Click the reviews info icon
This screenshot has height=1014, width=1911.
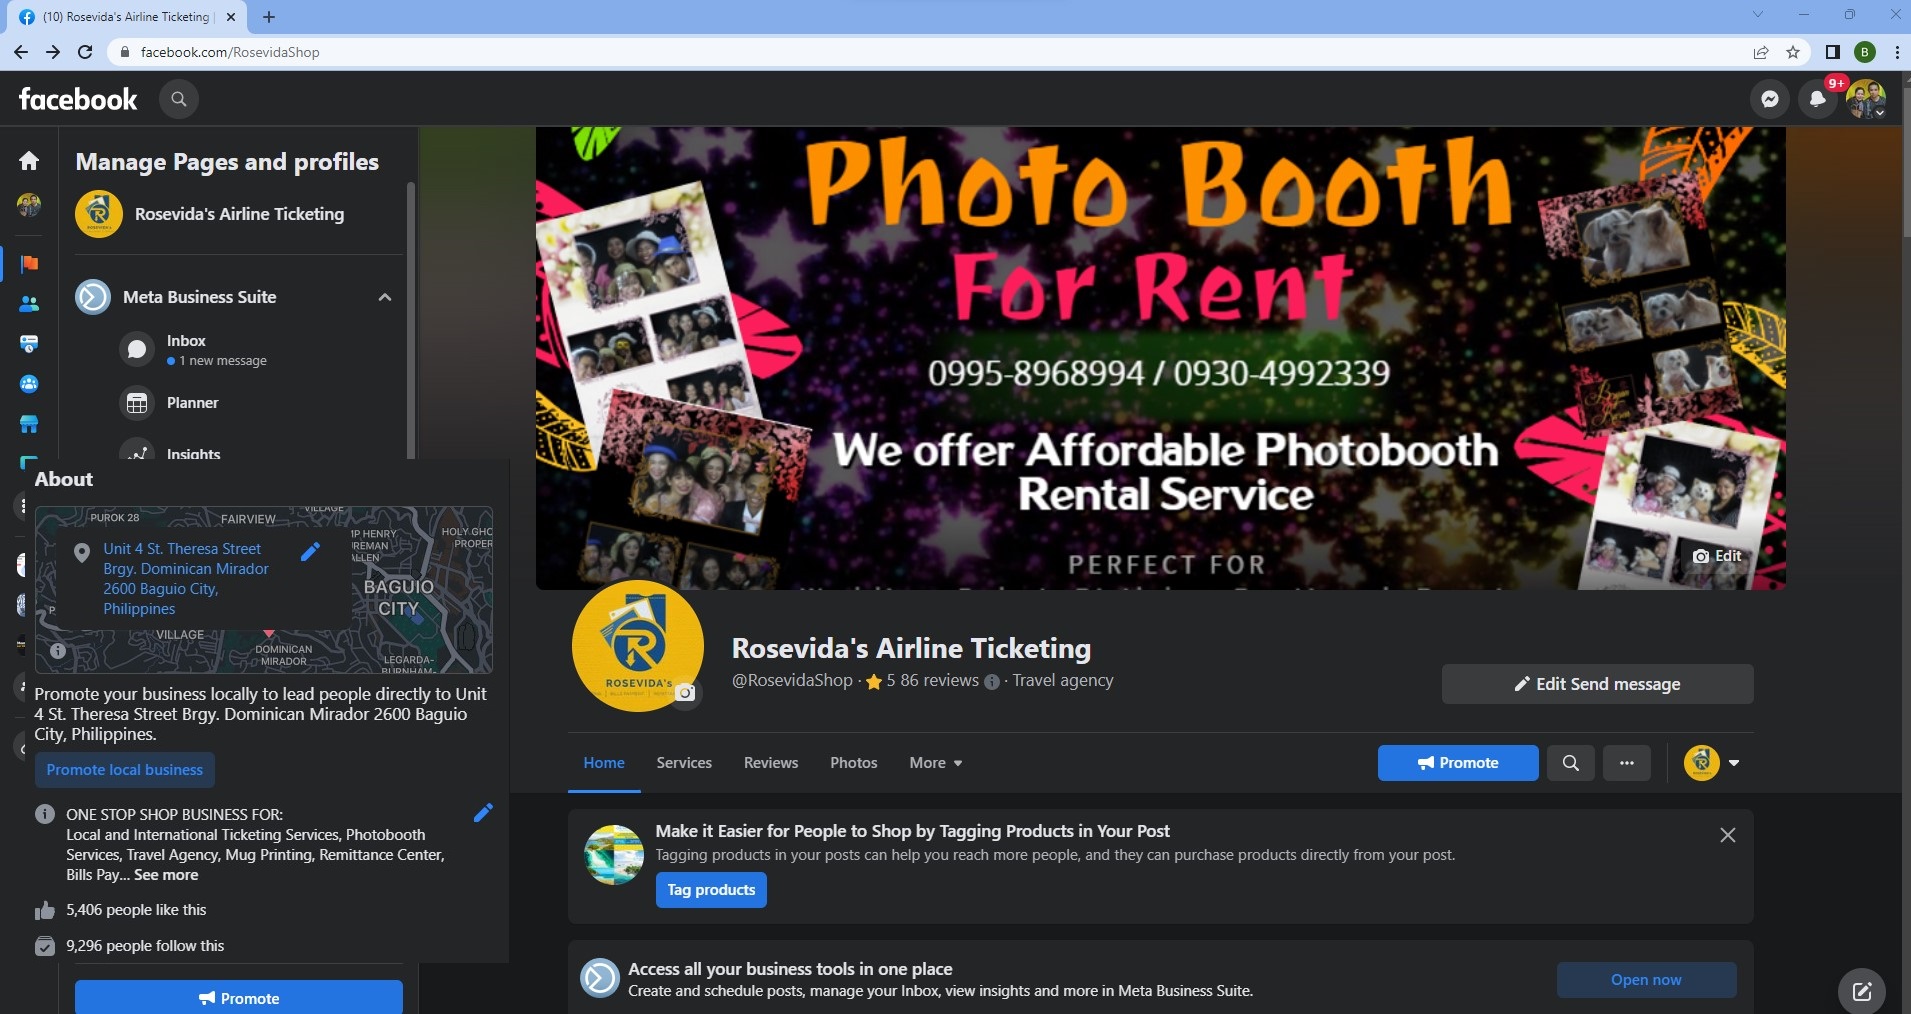[x=992, y=682]
